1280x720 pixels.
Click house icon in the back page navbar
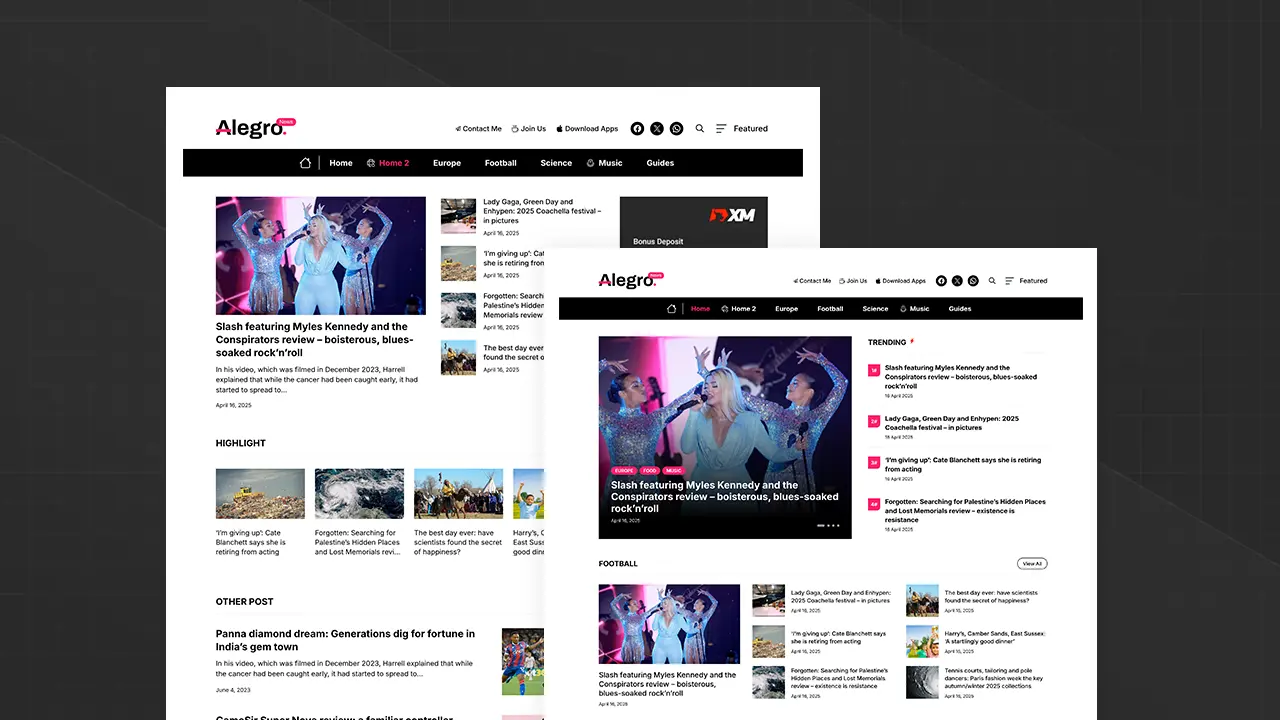pos(305,163)
